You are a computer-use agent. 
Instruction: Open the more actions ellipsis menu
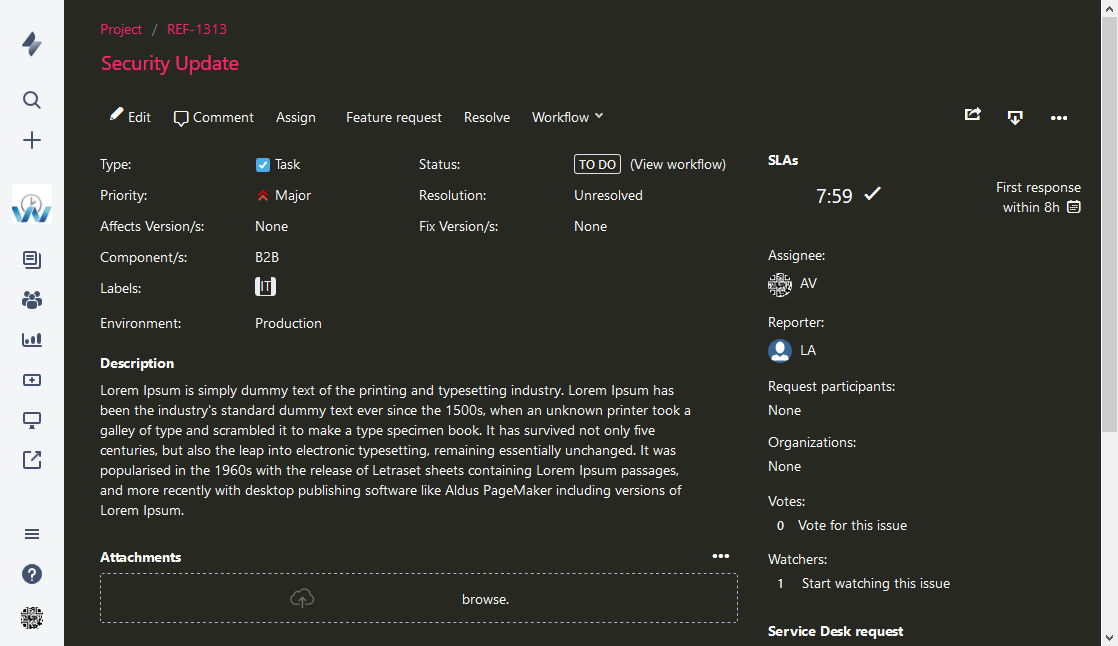tap(1059, 118)
